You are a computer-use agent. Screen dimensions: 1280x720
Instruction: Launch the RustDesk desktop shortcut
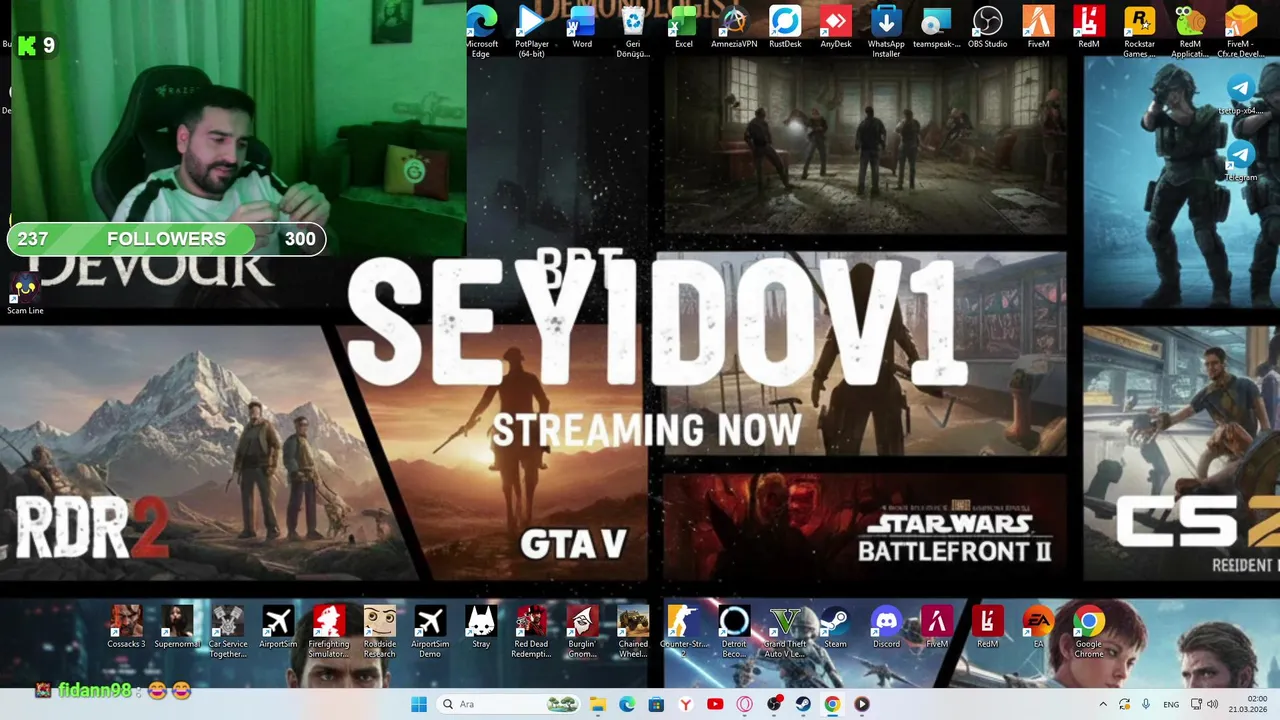(785, 27)
